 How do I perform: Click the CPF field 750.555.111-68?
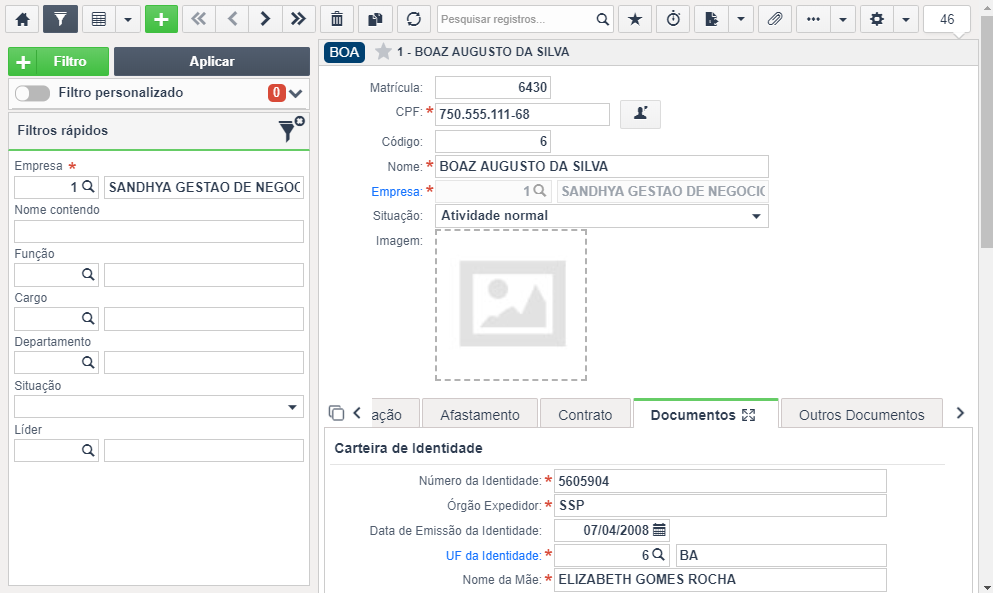[x=522, y=115]
